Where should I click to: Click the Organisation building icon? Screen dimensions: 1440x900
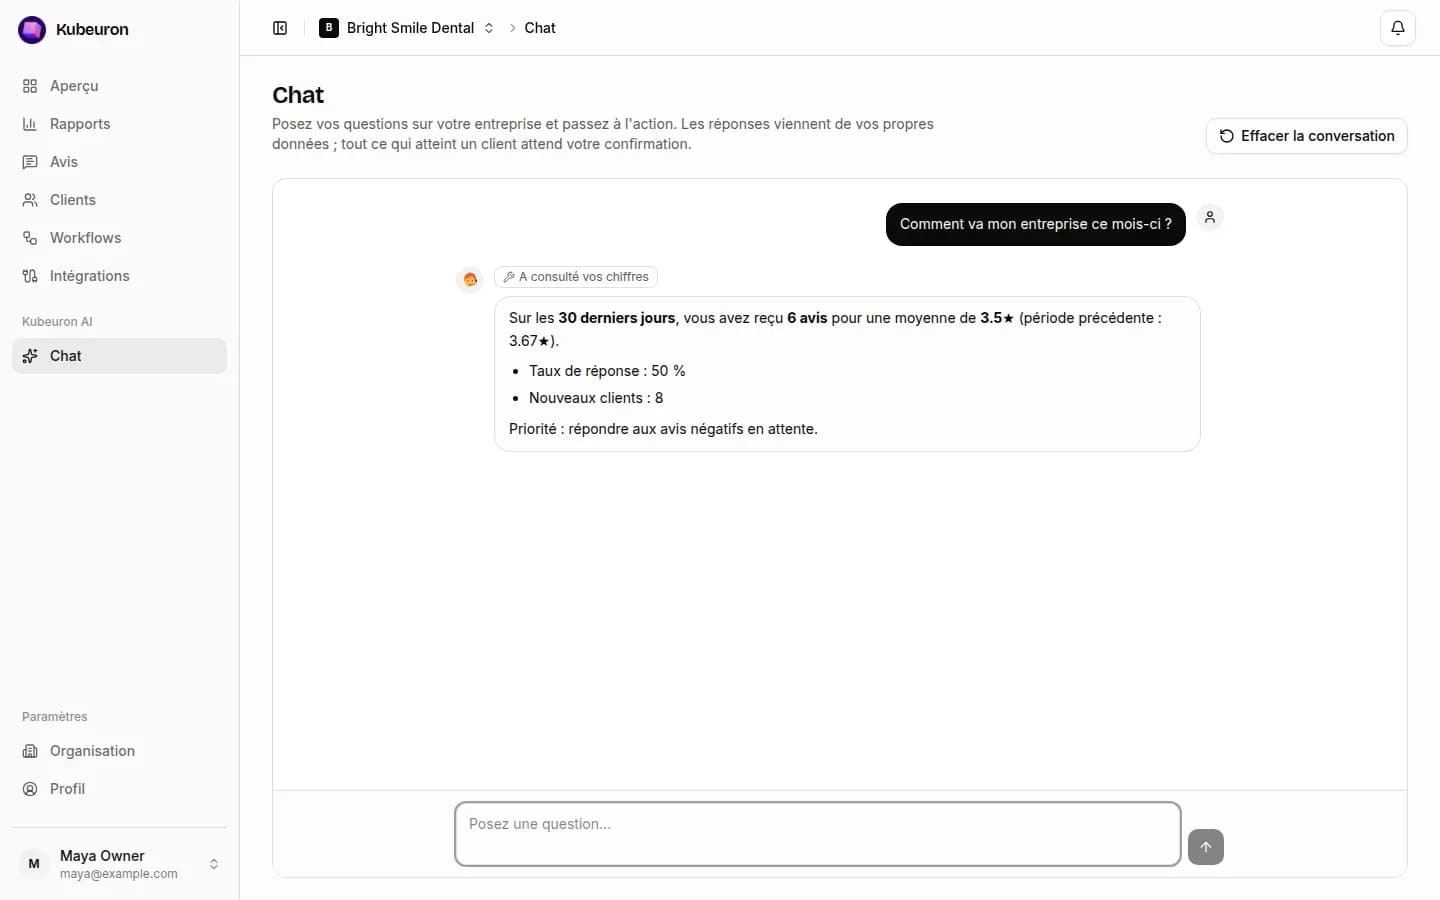pos(30,751)
